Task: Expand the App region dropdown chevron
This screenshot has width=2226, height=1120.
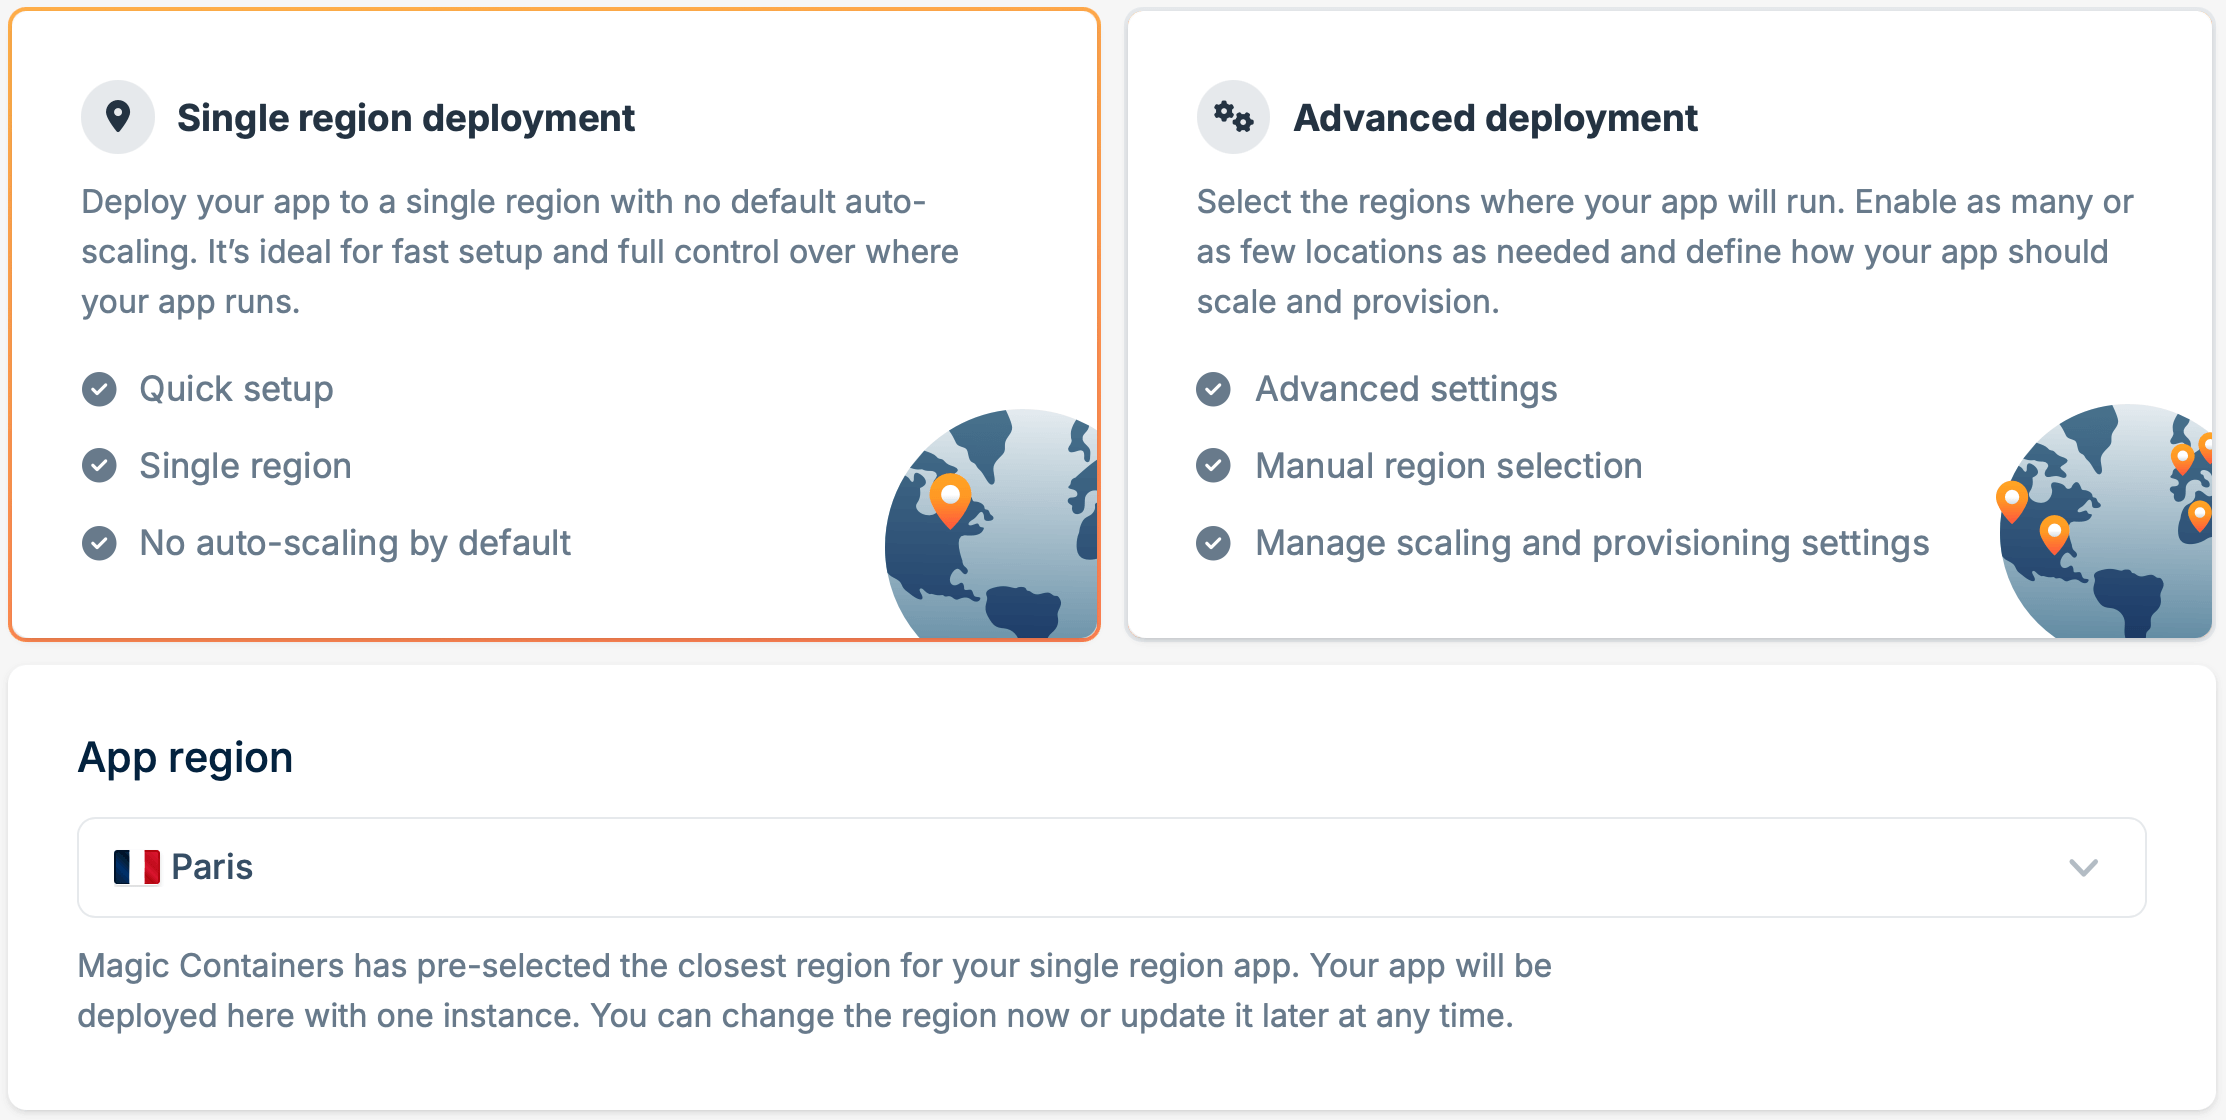Action: click(2084, 867)
